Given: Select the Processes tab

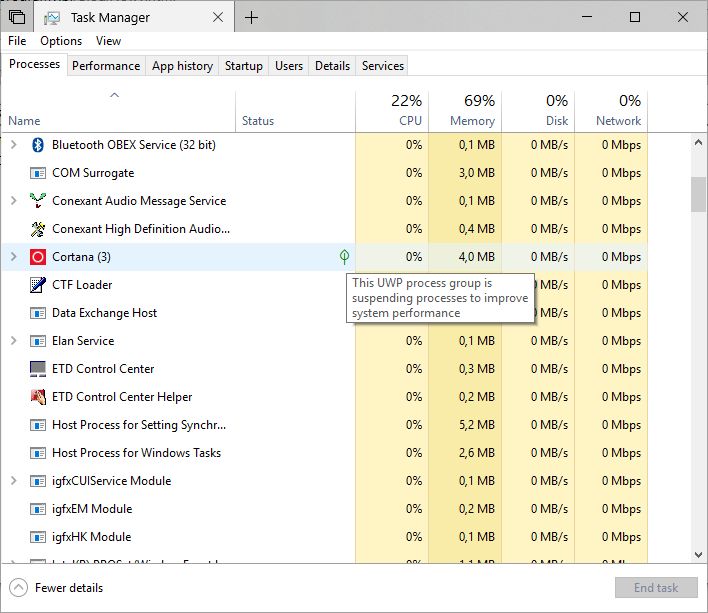Looking at the screenshot, I should click(34, 65).
